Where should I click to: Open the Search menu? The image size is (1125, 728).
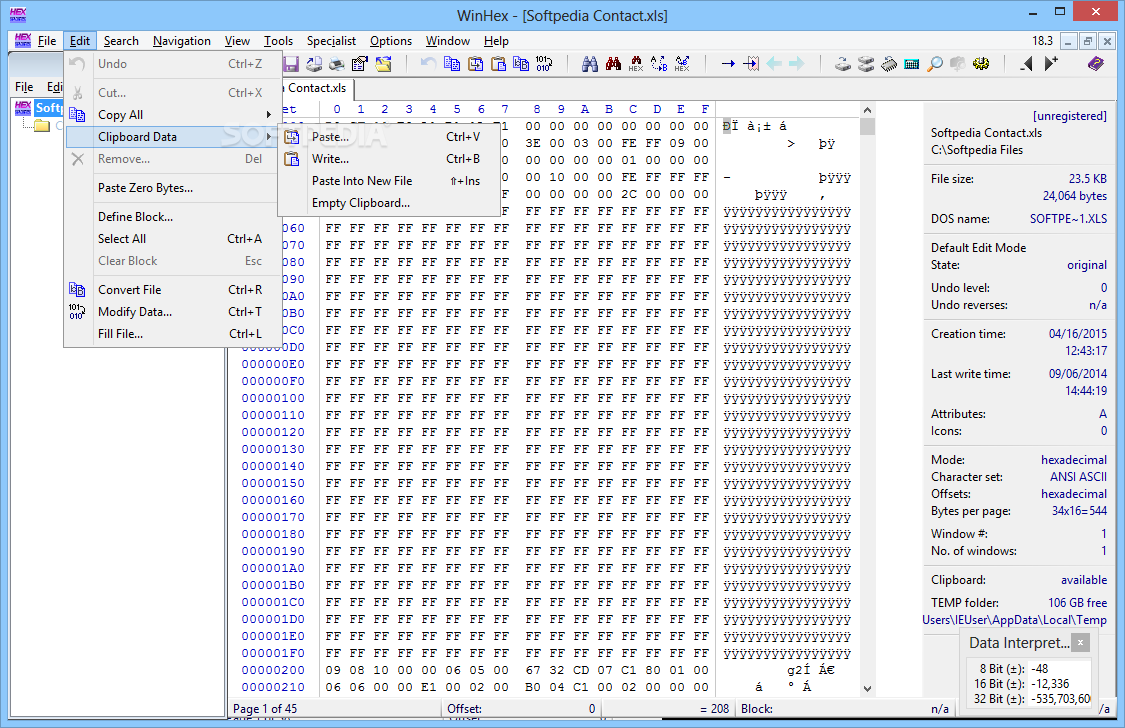(121, 41)
